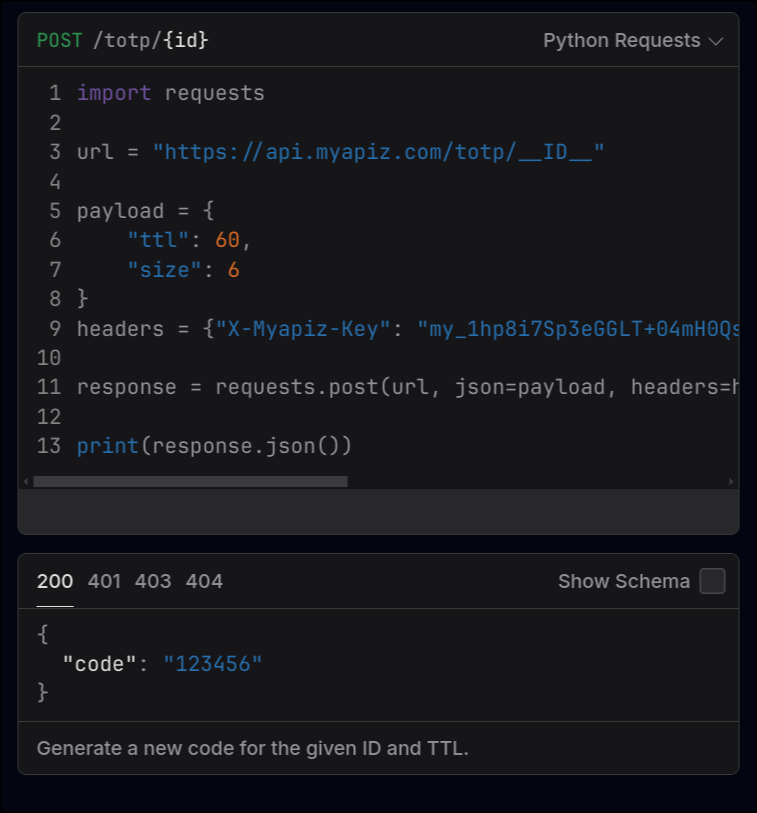Select the 200 response tab
Image resolution: width=757 pixels, height=813 pixels.
click(55, 581)
